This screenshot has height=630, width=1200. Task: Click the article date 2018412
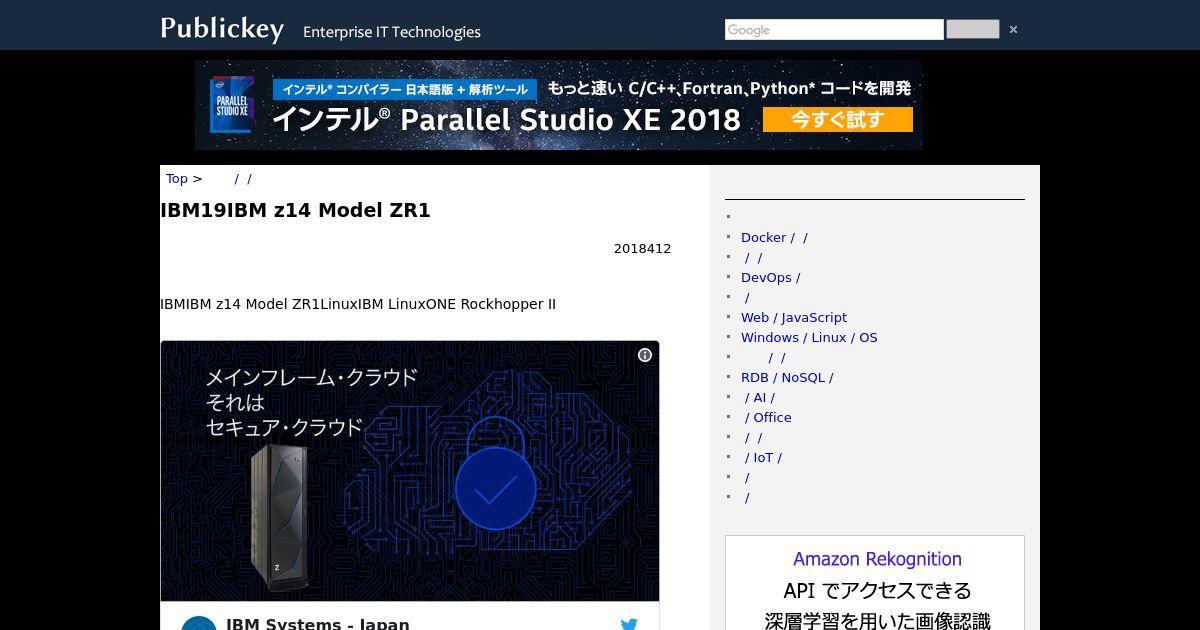click(x=642, y=249)
